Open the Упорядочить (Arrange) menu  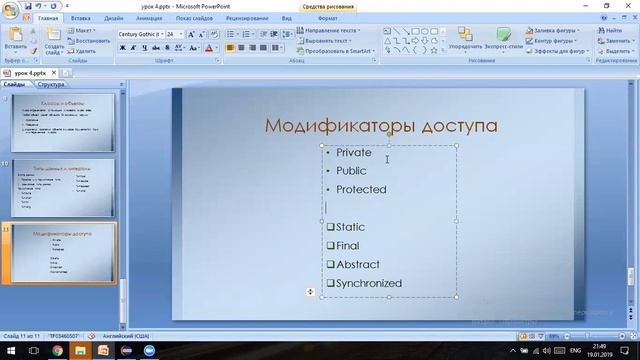[x=465, y=40]
